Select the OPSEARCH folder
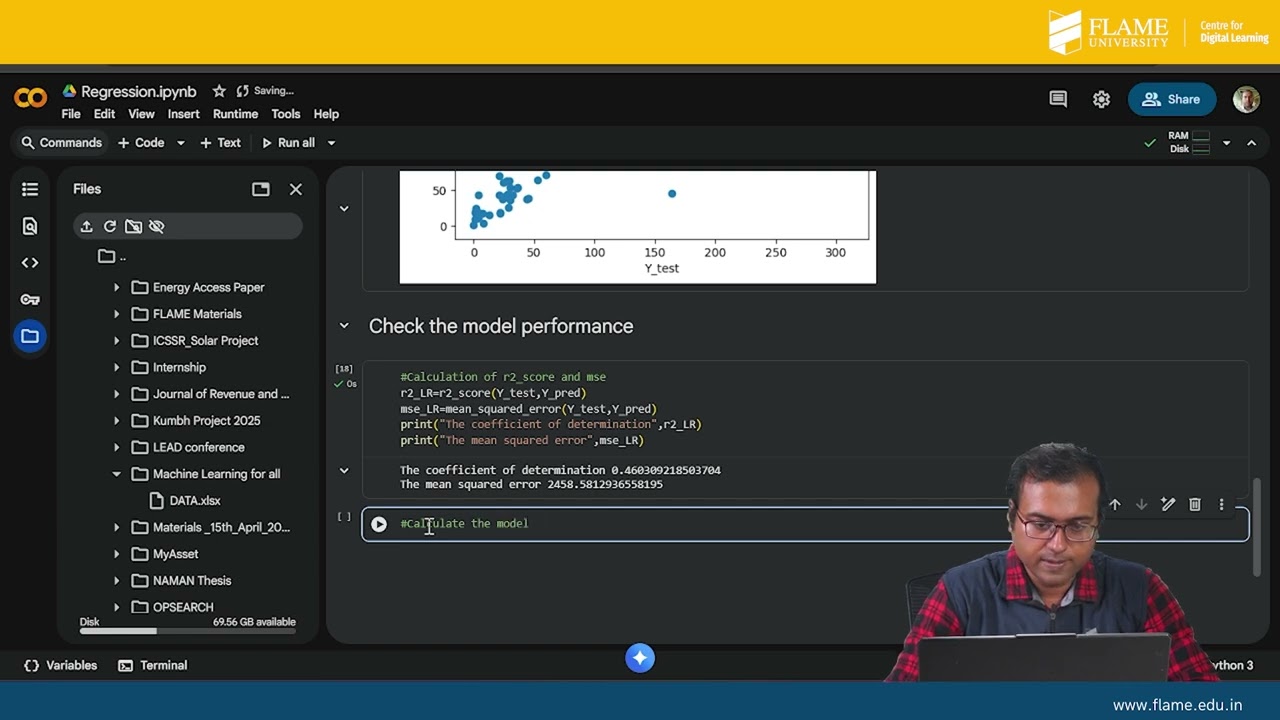 [182, 607]
